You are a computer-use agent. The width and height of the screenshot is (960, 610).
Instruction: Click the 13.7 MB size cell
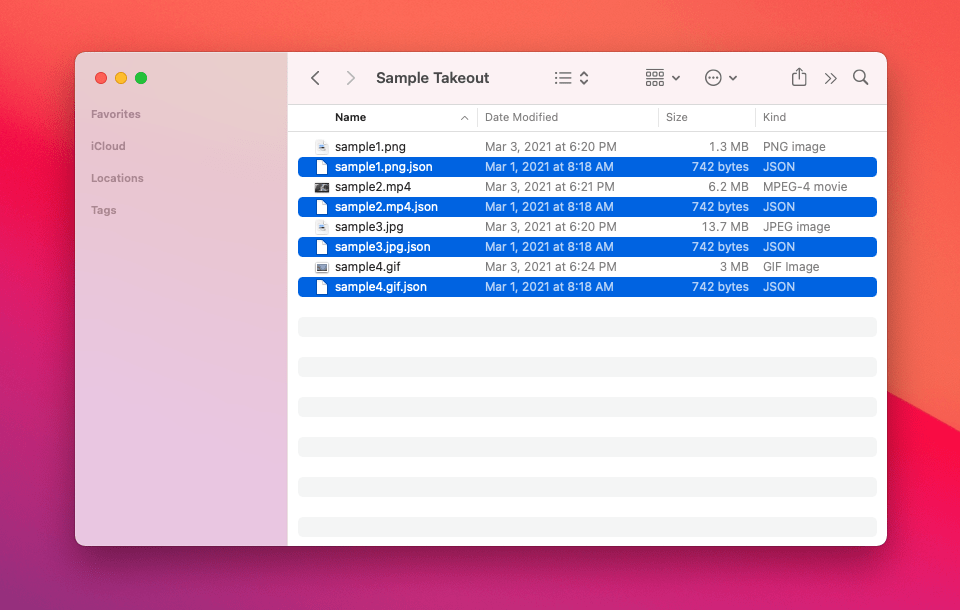725,227
